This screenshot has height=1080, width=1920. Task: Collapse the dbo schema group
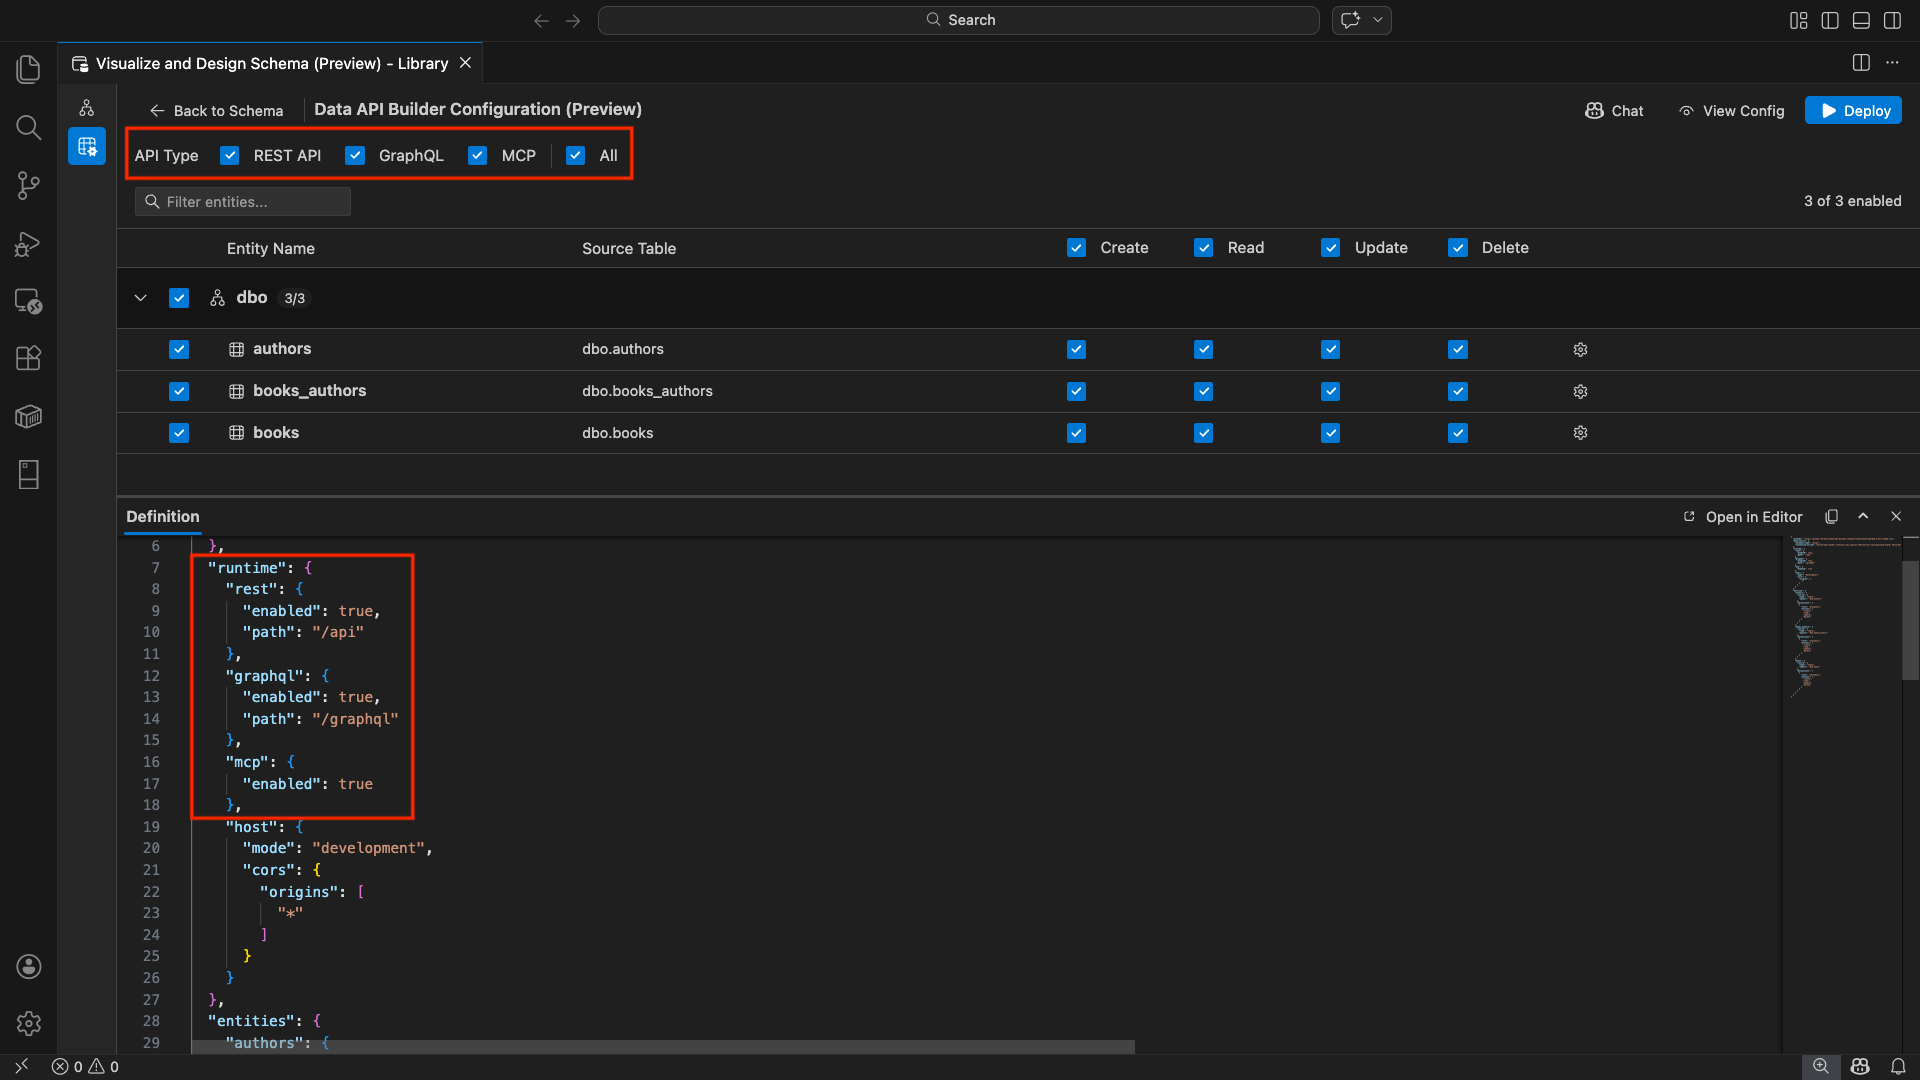tap(140, 297)
